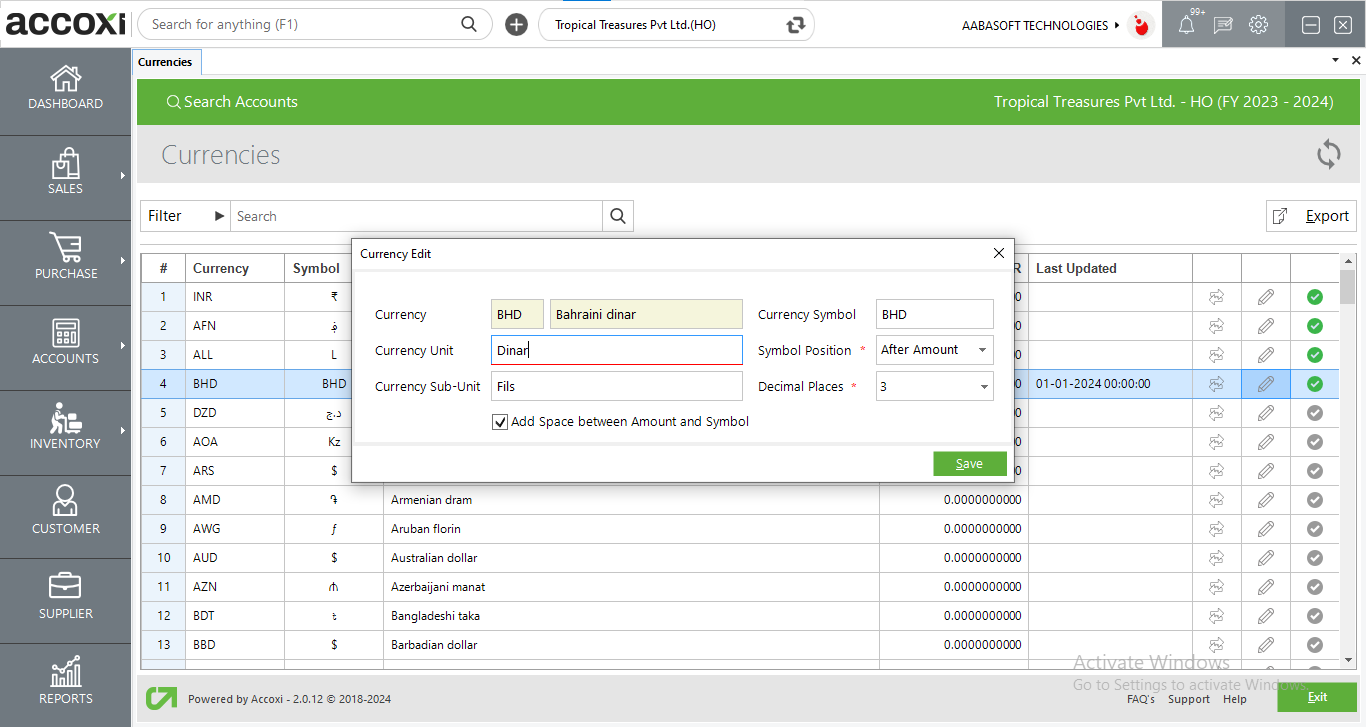
Task: Open the messages chat icon in the top bar
Action: [x=1222, y=25]
